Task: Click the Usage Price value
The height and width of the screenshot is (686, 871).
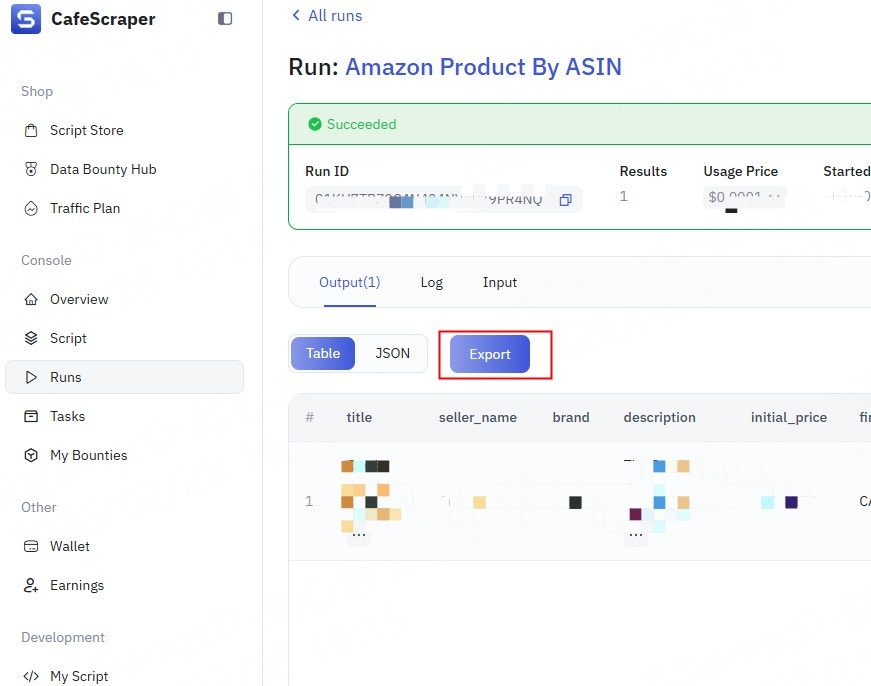Action: (744, 197)
